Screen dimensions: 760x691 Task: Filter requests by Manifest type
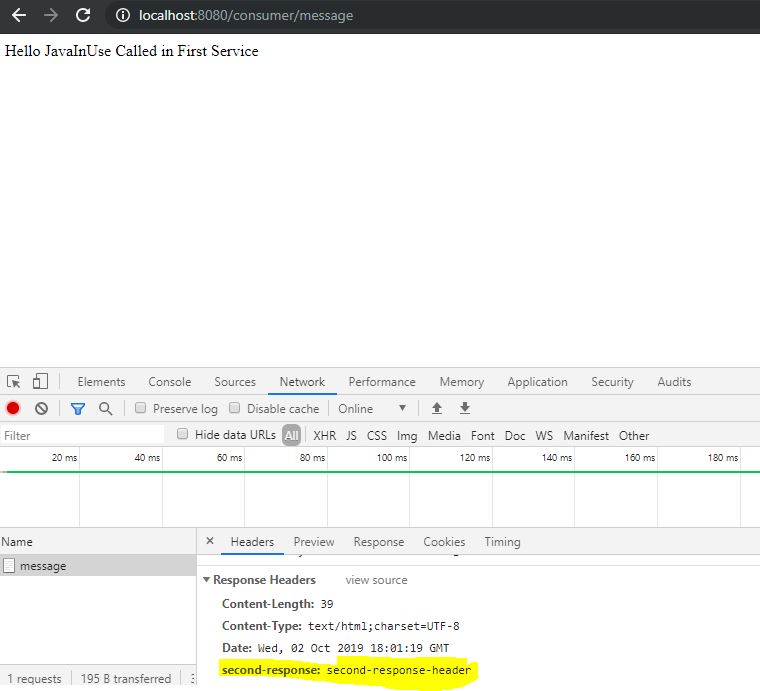(x=586, y=436)
